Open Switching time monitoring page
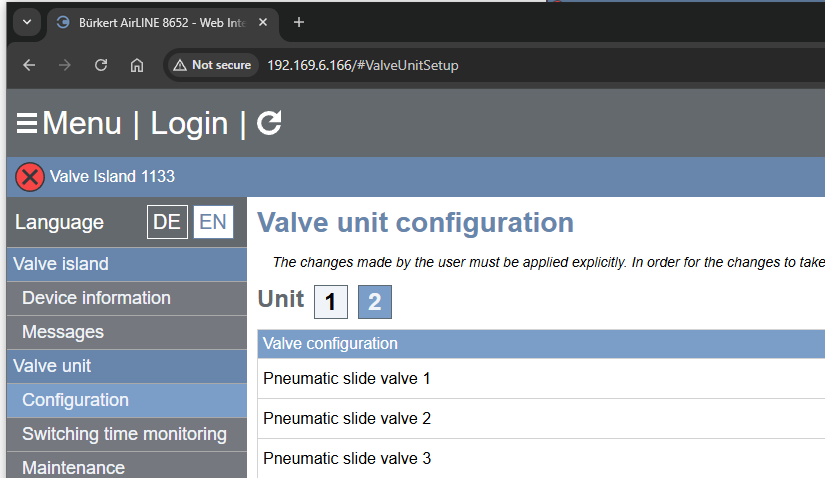 tap(127, 434)
